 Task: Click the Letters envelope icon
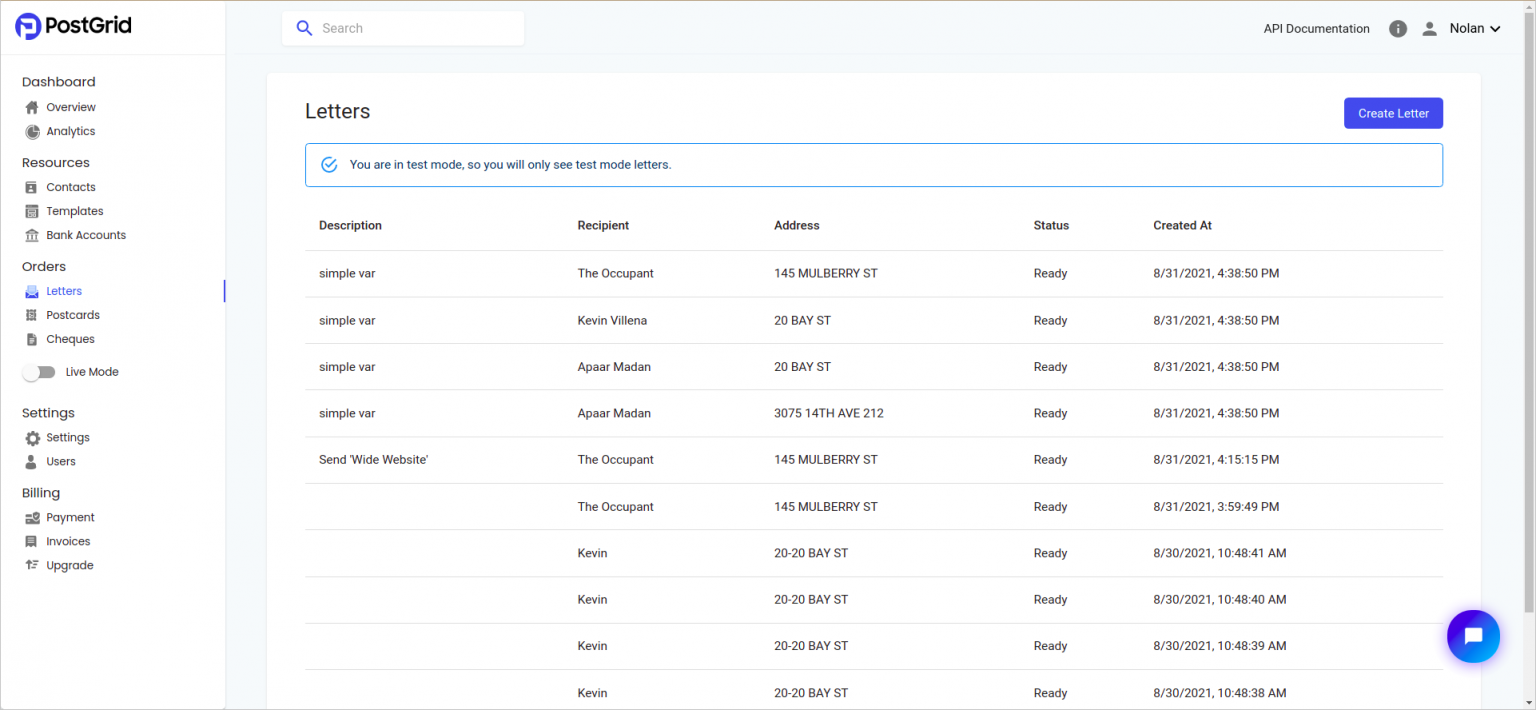[32, 291]
